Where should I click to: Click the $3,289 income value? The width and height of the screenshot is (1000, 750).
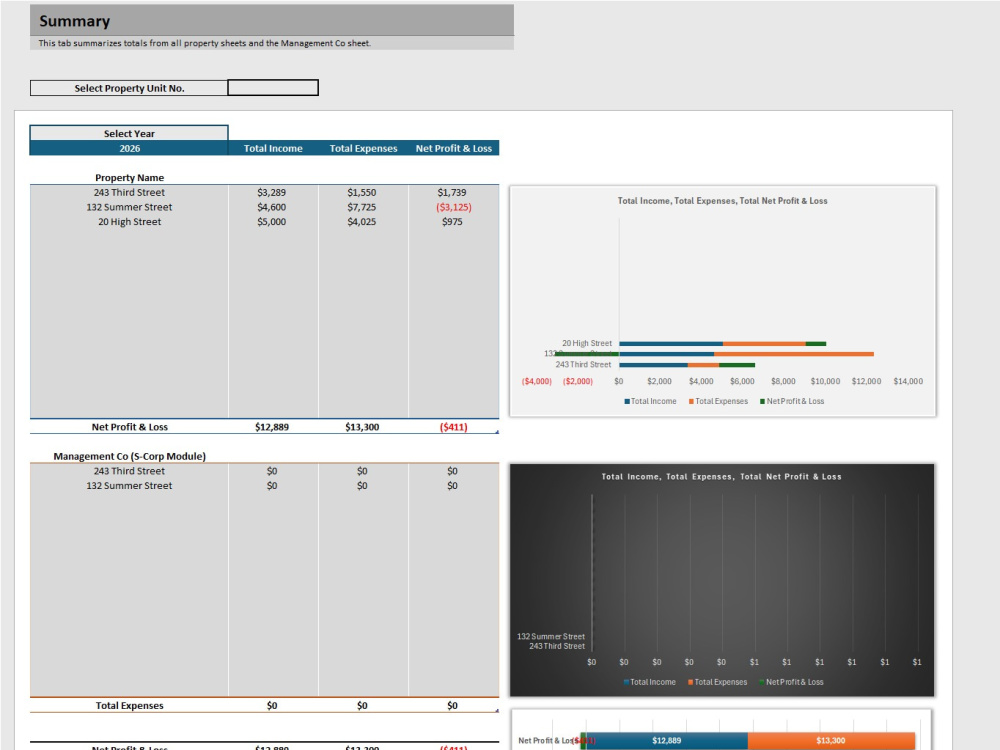272,192
